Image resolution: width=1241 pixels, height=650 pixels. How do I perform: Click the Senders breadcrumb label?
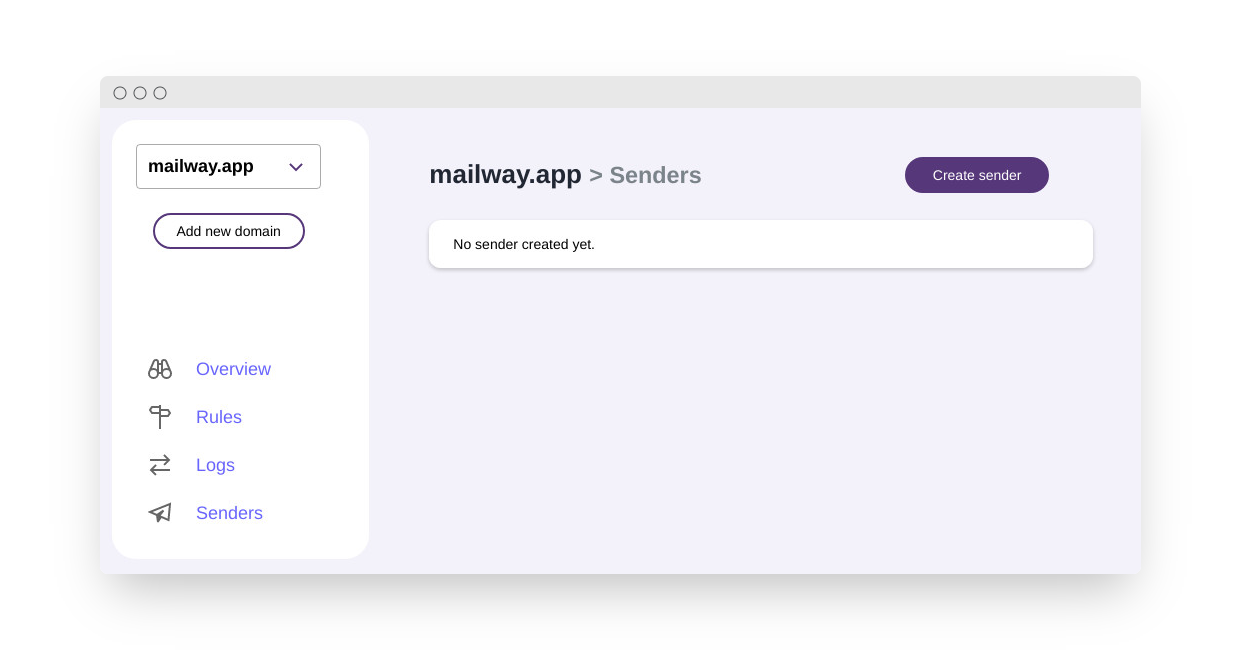point(655,176)
